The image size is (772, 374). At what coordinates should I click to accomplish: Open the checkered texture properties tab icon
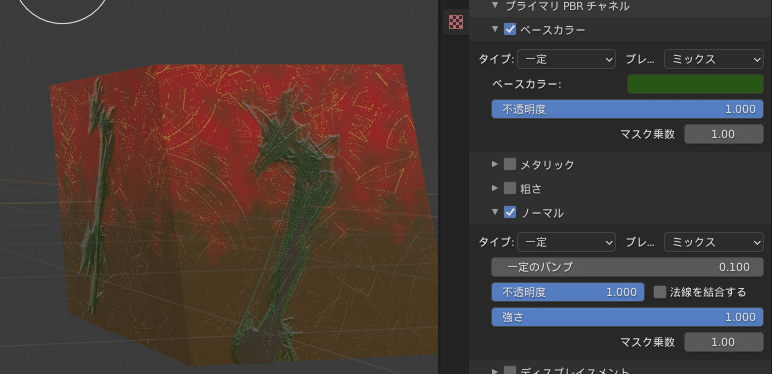[456, 22]
